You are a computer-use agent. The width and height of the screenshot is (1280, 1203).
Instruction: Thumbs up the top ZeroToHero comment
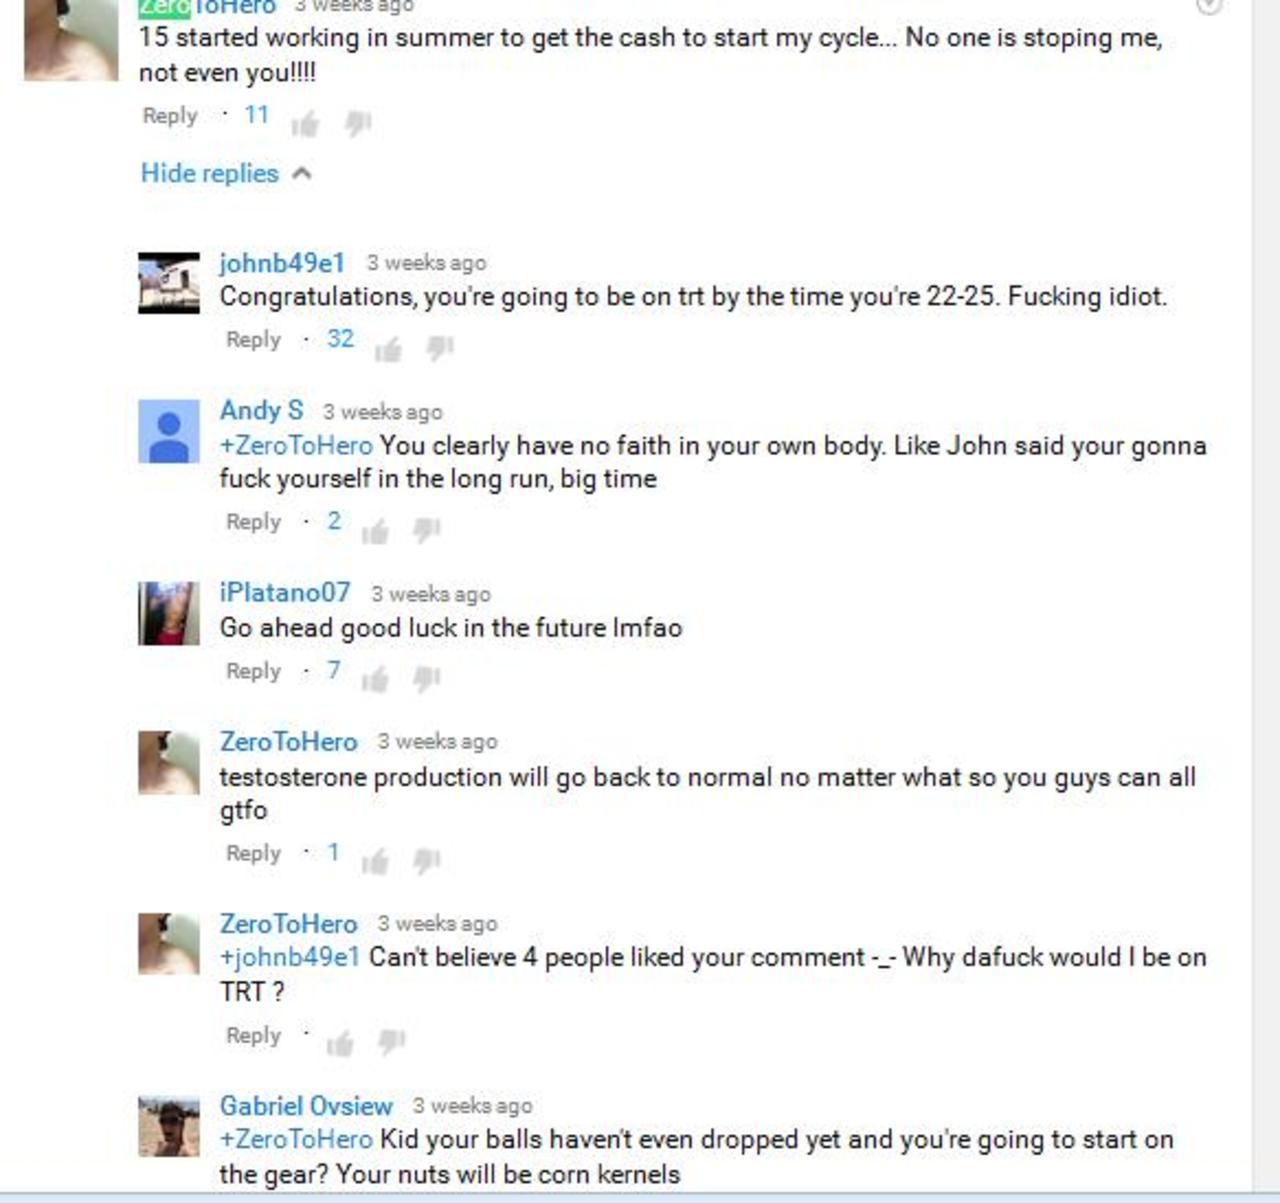306,124
